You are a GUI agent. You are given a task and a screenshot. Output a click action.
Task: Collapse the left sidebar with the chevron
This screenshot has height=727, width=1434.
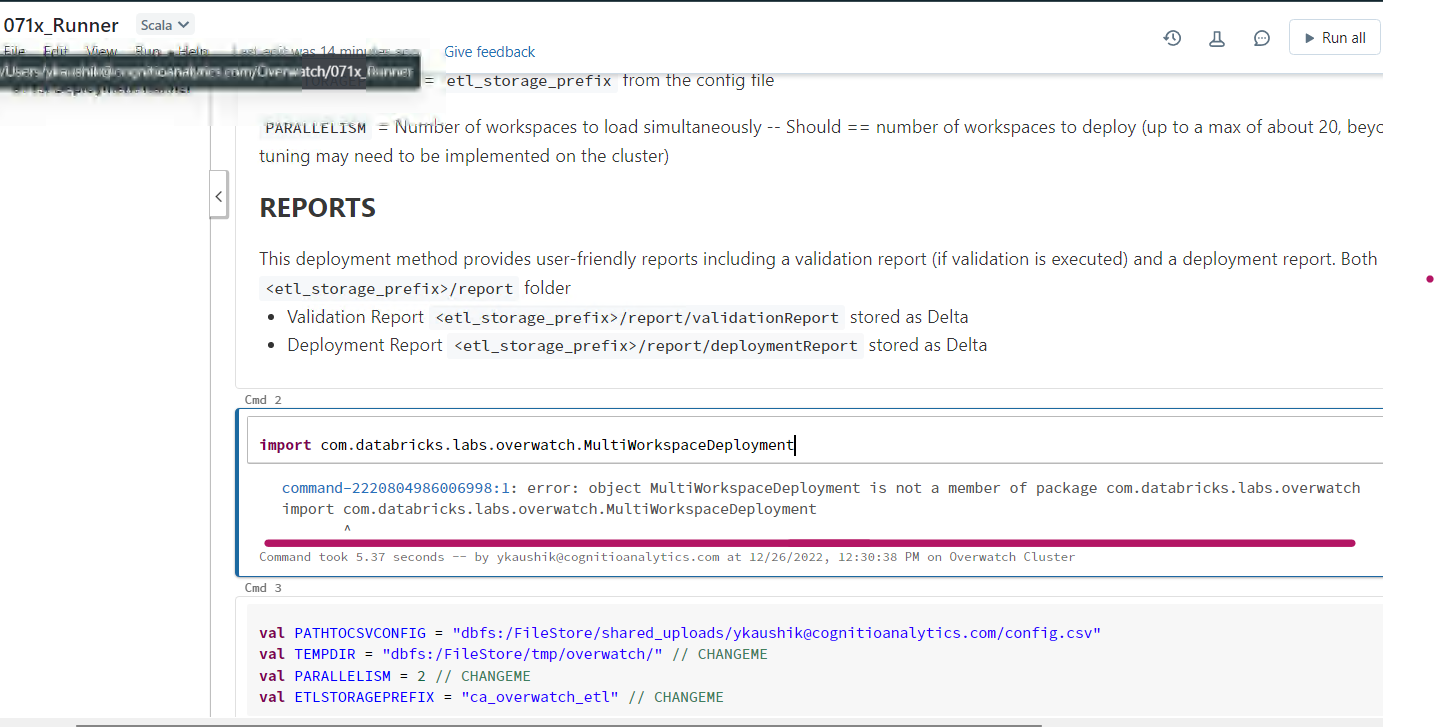point(219,195)
